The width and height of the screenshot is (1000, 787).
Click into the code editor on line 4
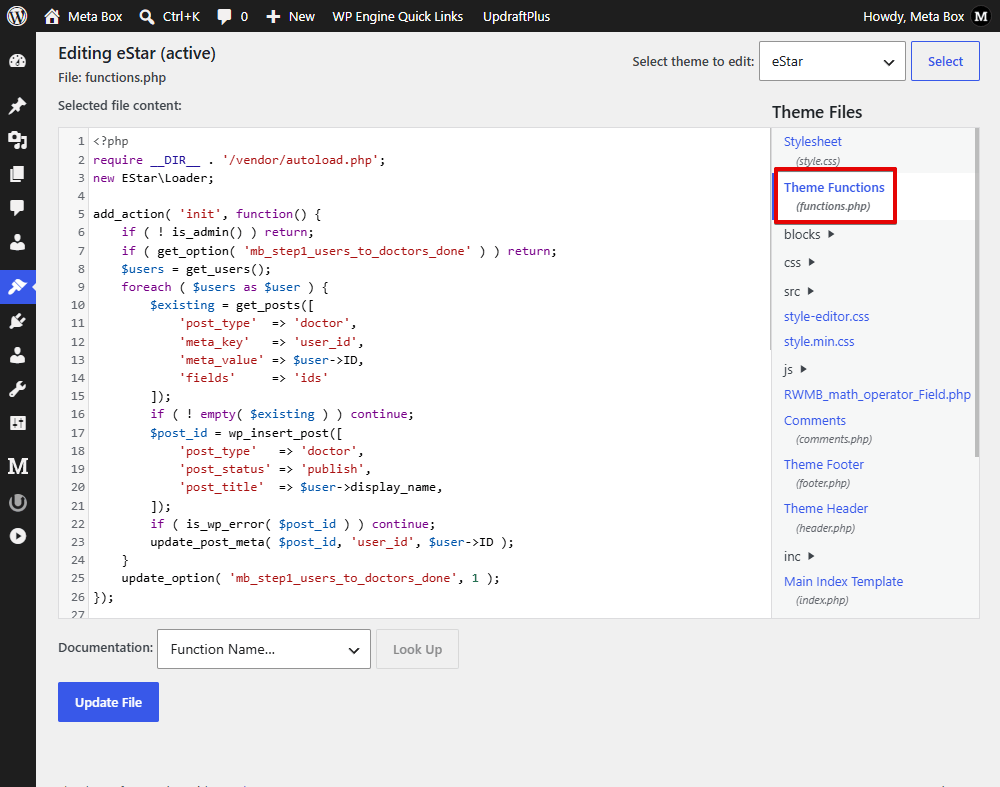(431, 196)
